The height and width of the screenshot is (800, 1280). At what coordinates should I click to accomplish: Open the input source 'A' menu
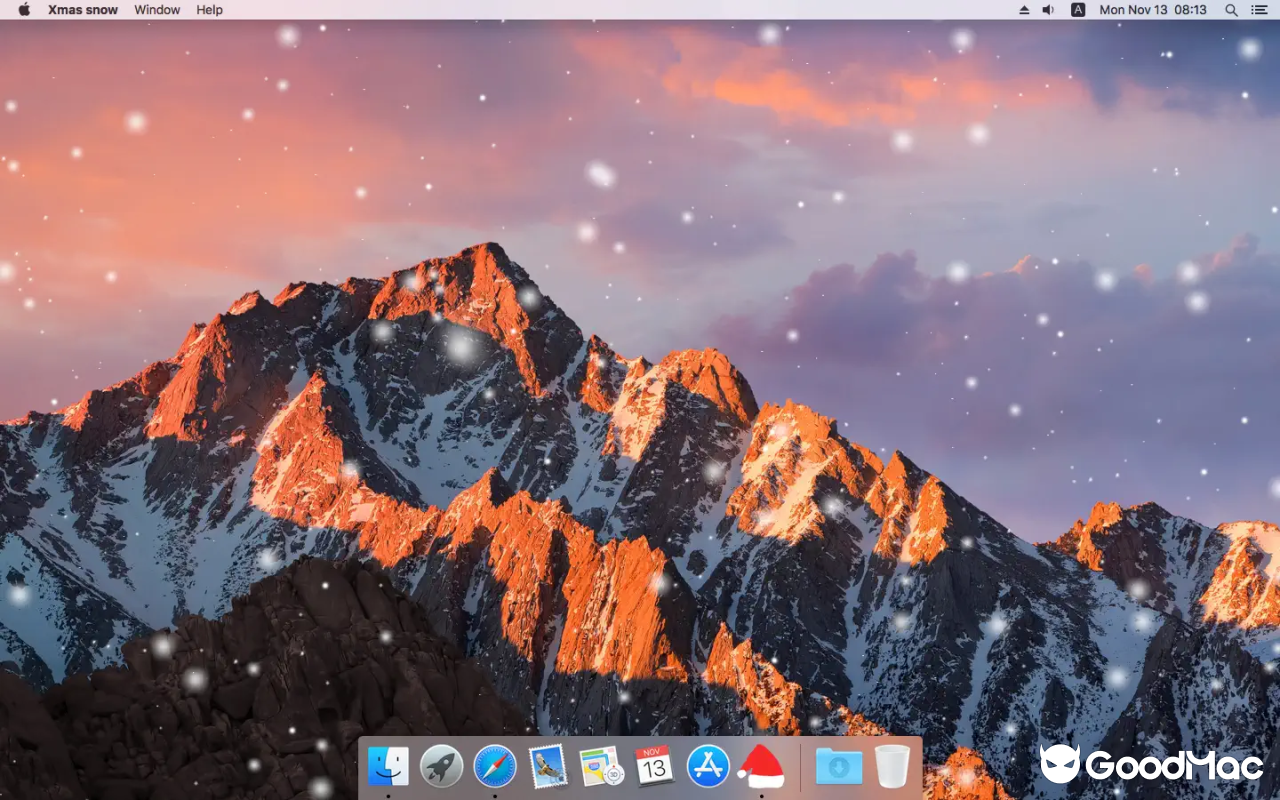1078,10
